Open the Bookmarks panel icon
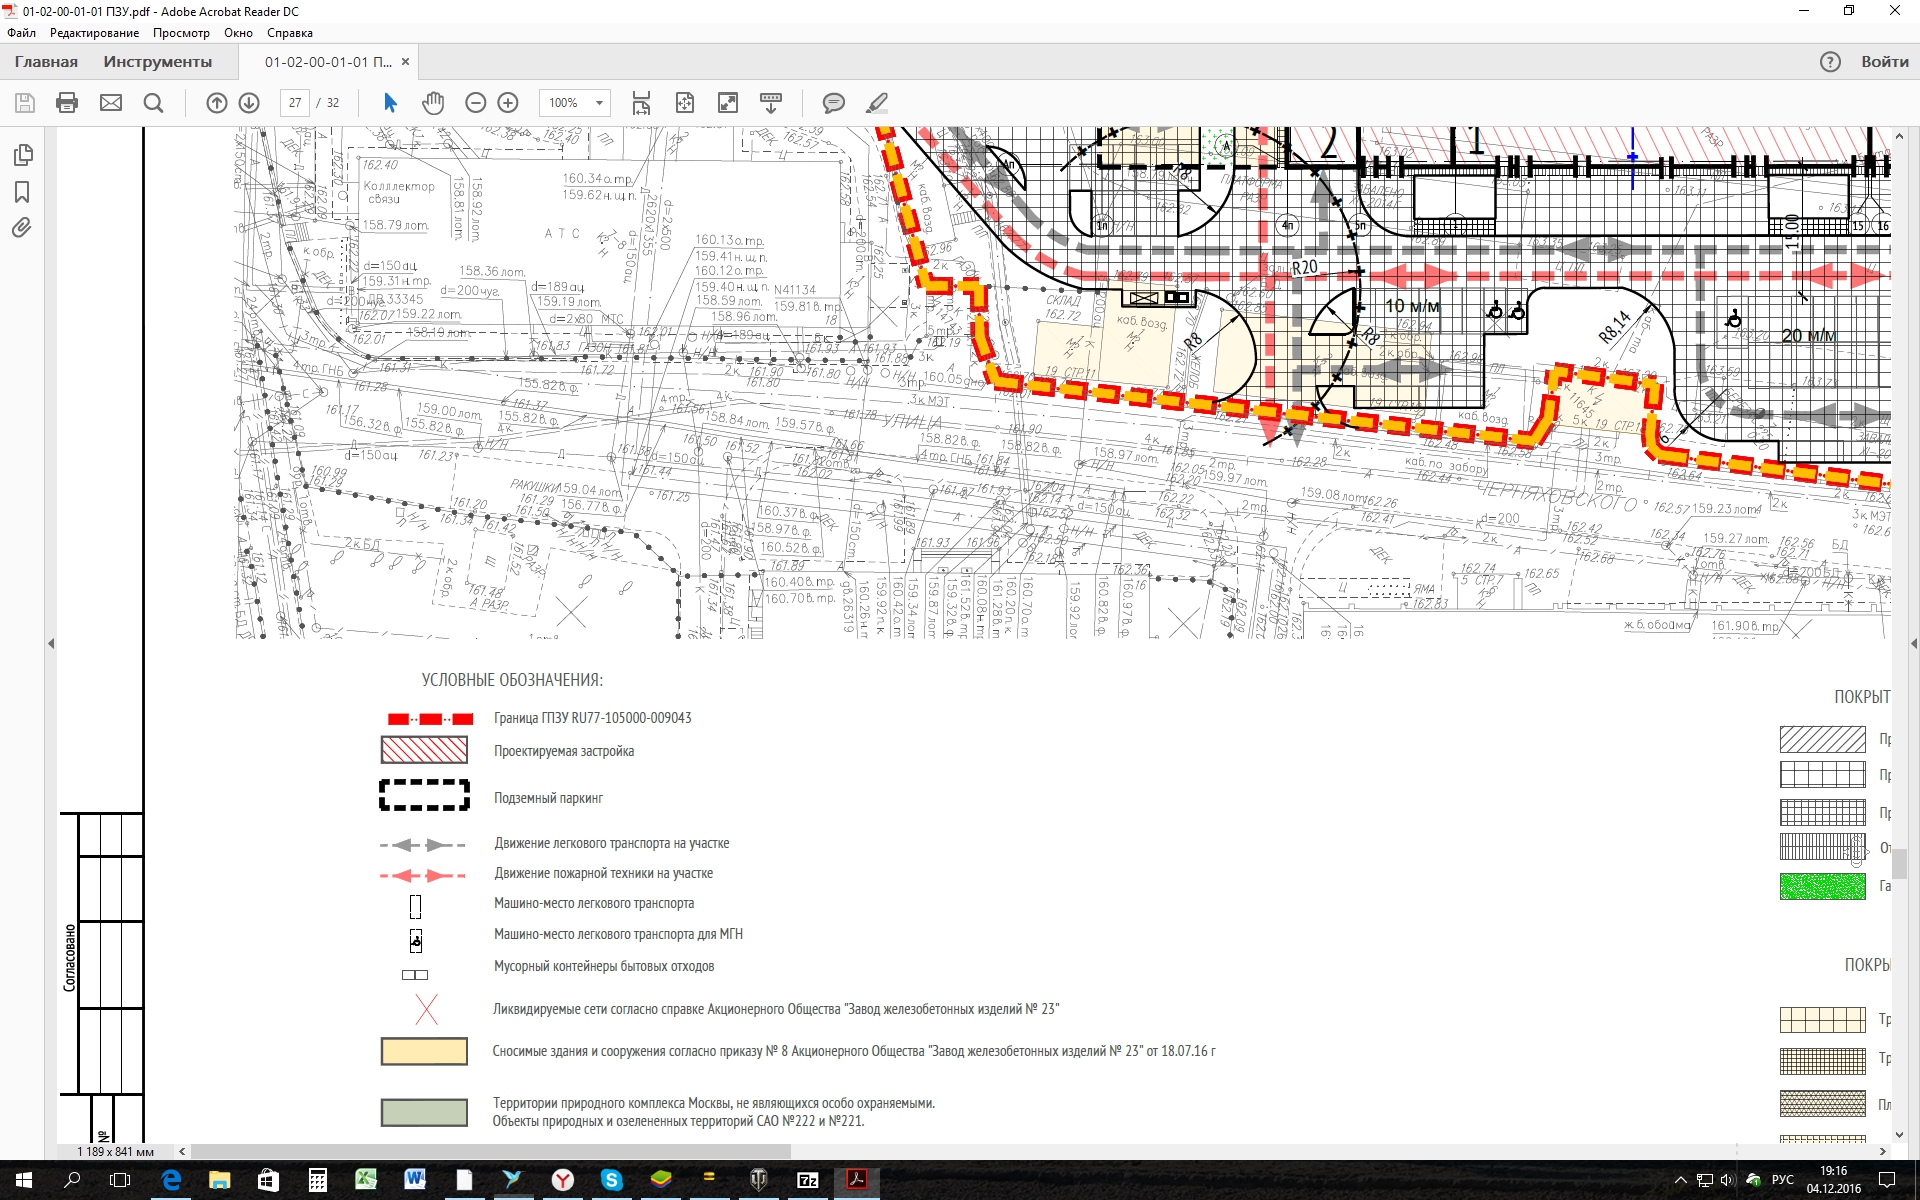The image size is (1920, 1200). point(22,192)
